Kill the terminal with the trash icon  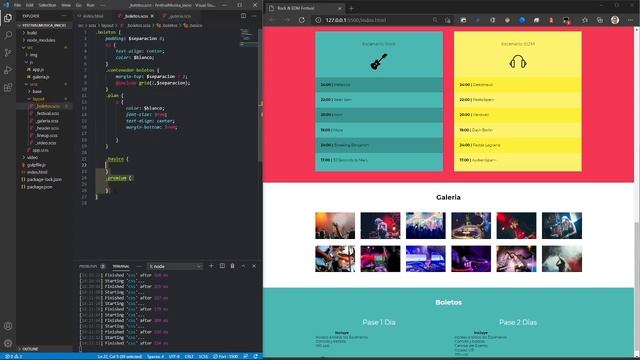(x=232, y=266)
